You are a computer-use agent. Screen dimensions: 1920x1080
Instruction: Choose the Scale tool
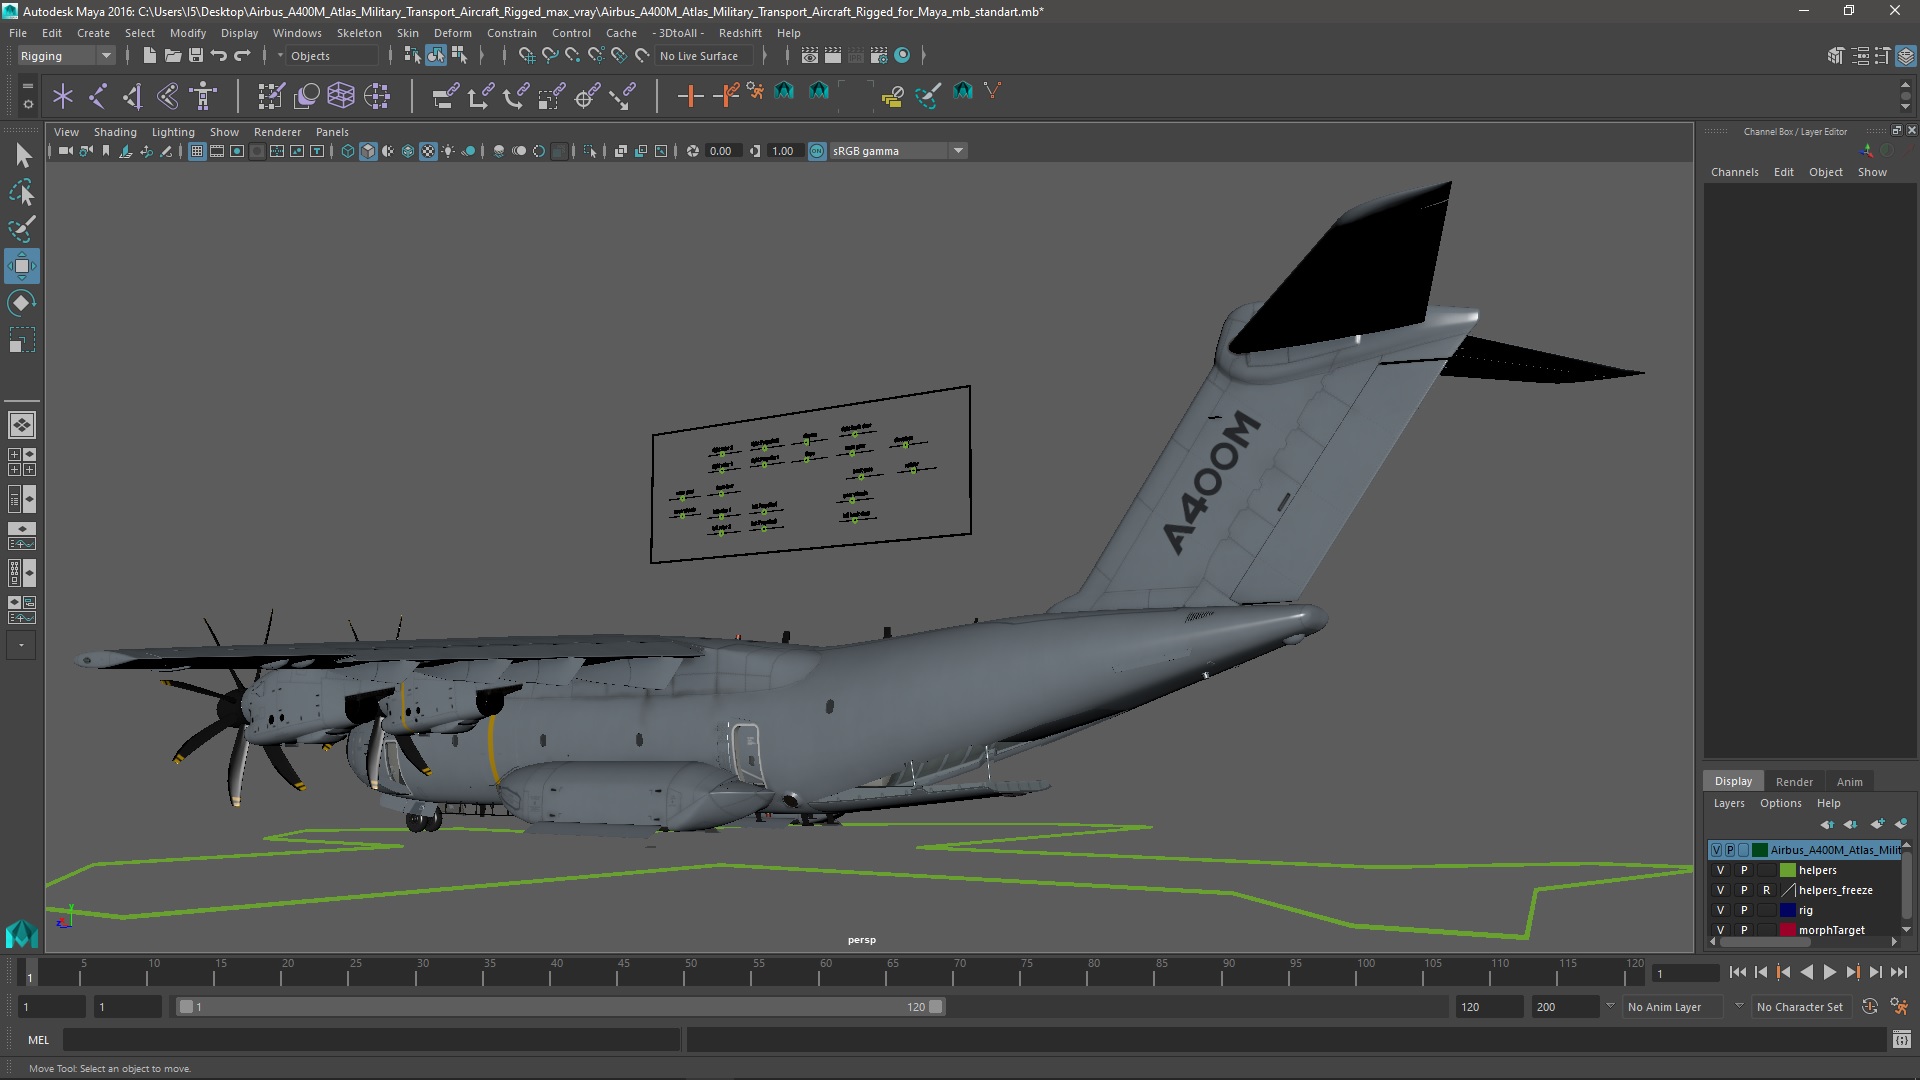point(22,340)
